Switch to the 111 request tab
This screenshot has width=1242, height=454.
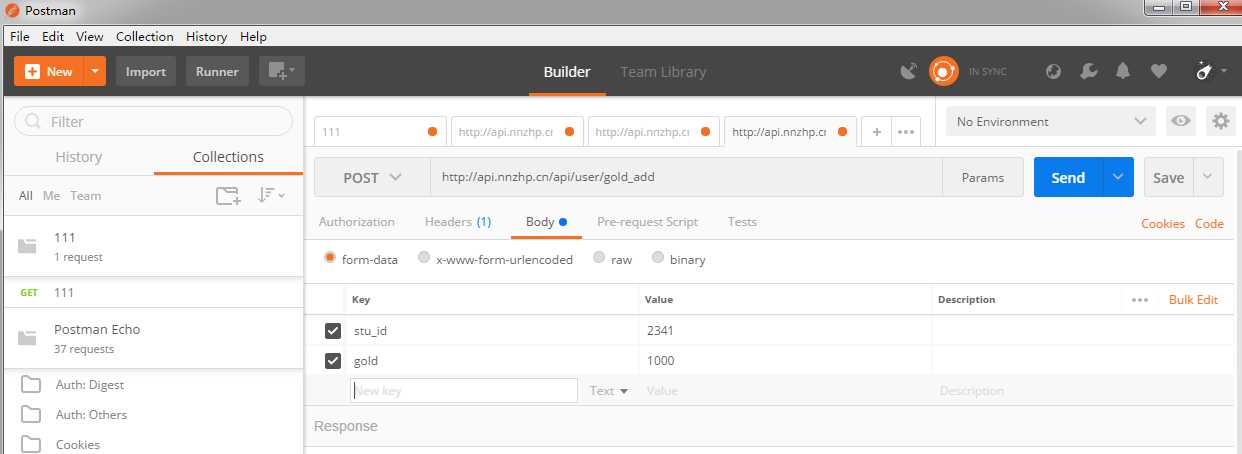tap(381, 132)
